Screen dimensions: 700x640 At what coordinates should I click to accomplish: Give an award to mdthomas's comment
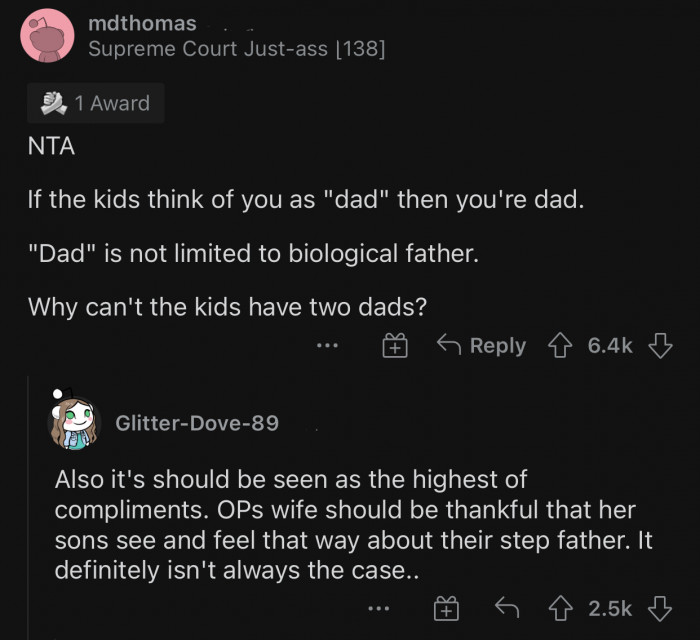(x=395, y=347)
